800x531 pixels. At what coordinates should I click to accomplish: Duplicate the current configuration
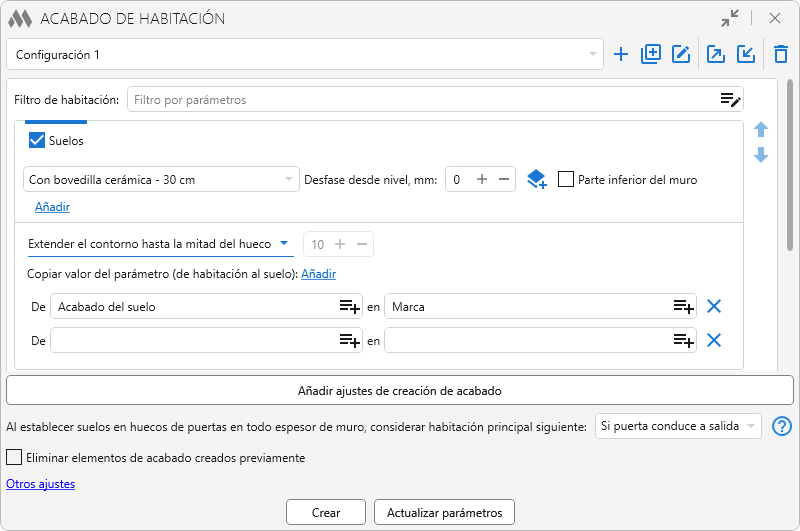[651, 55]
